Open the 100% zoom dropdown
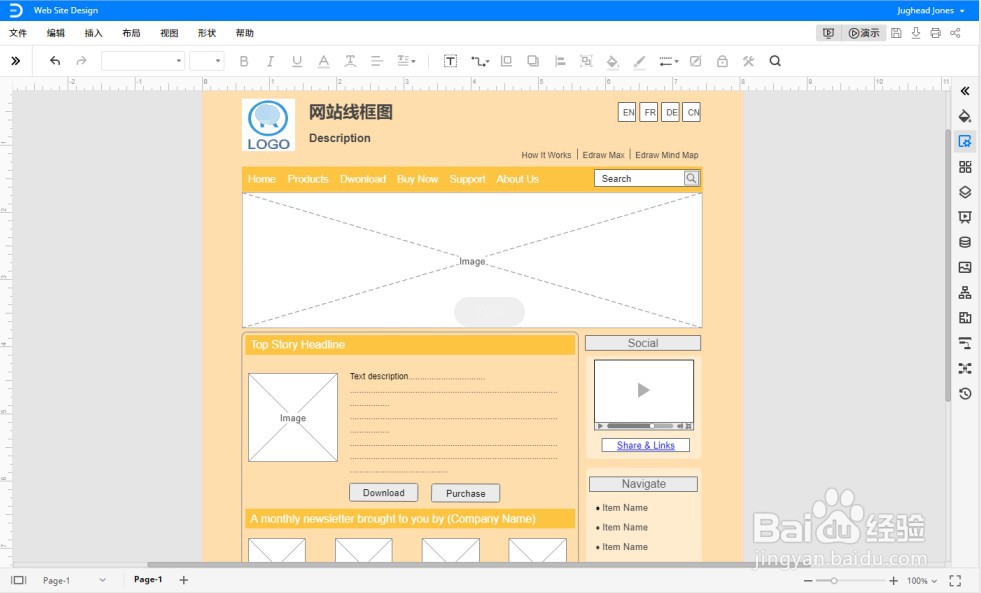981x593 pixels. 922,580
